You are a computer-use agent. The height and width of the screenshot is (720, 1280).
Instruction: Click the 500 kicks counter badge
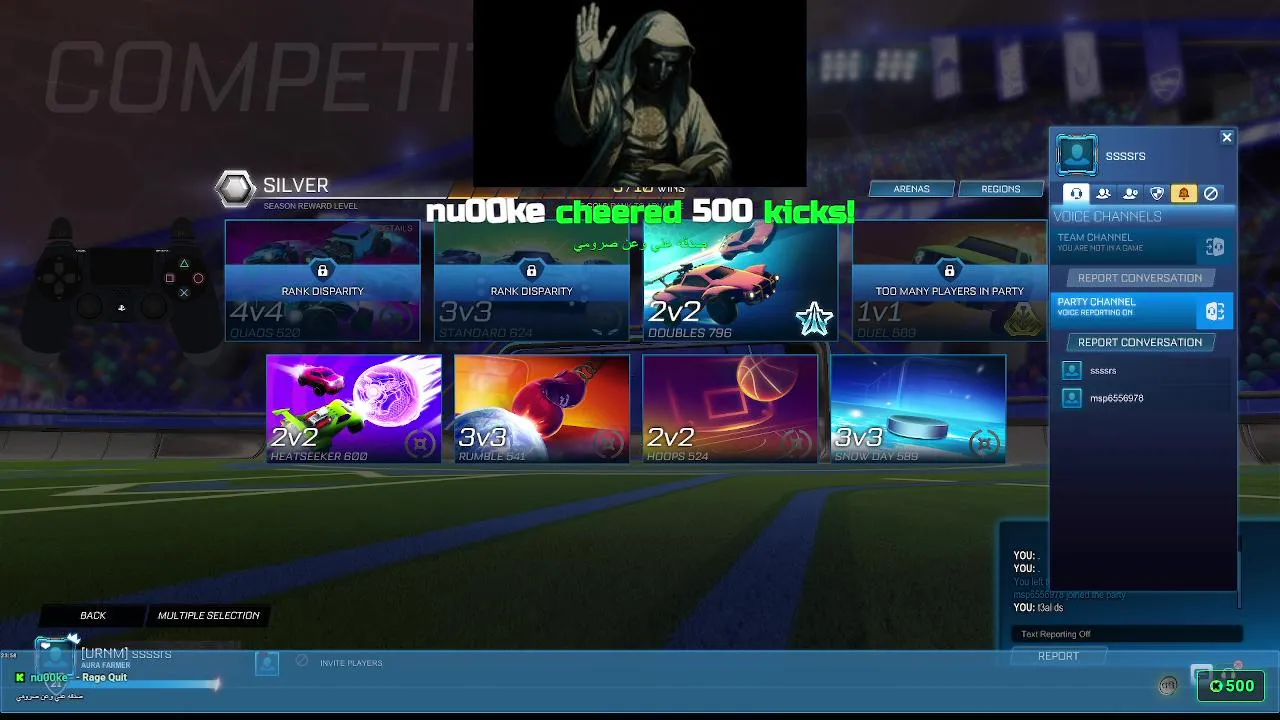coord(1232,686)
